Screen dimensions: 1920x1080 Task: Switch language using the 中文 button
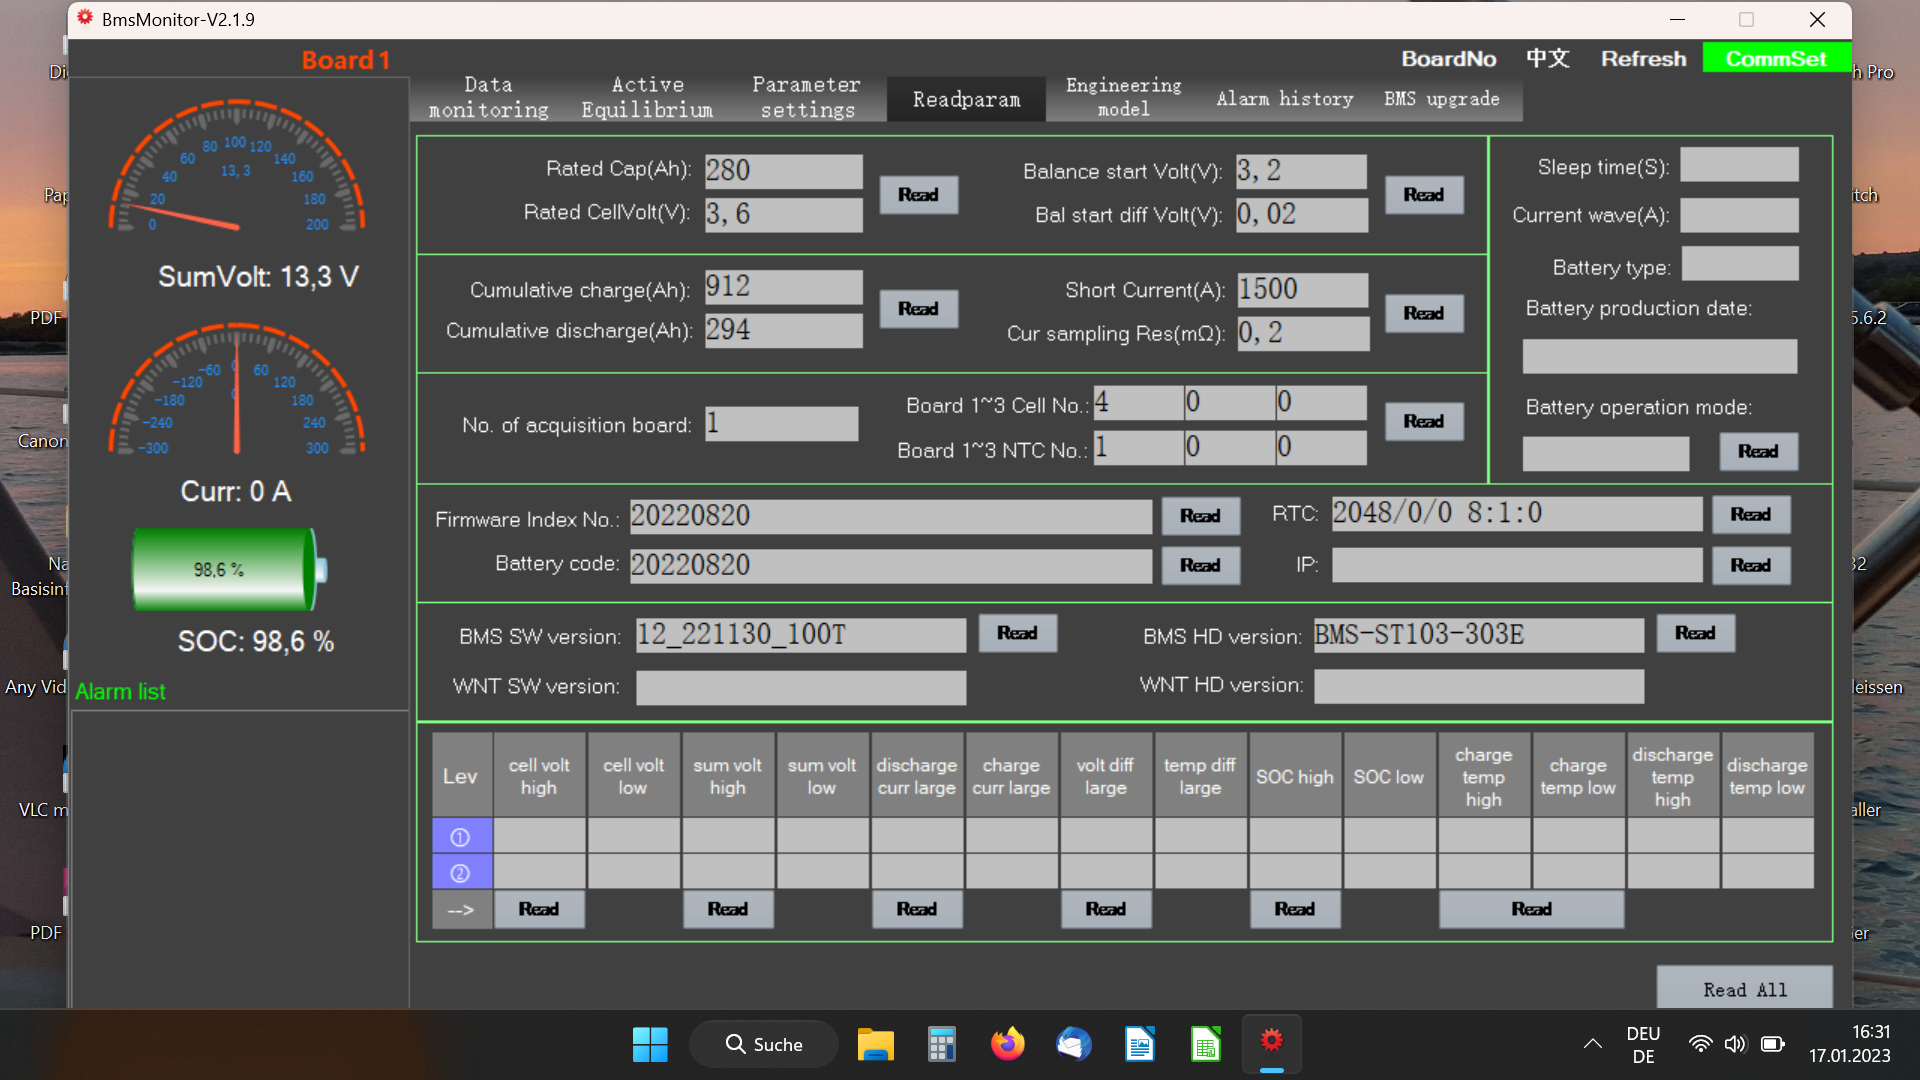[1547, 59]
